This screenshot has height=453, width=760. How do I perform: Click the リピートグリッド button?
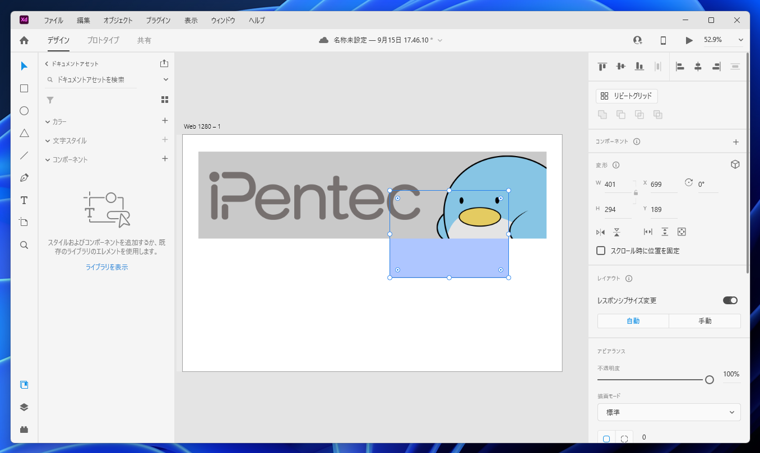(627, 96)
